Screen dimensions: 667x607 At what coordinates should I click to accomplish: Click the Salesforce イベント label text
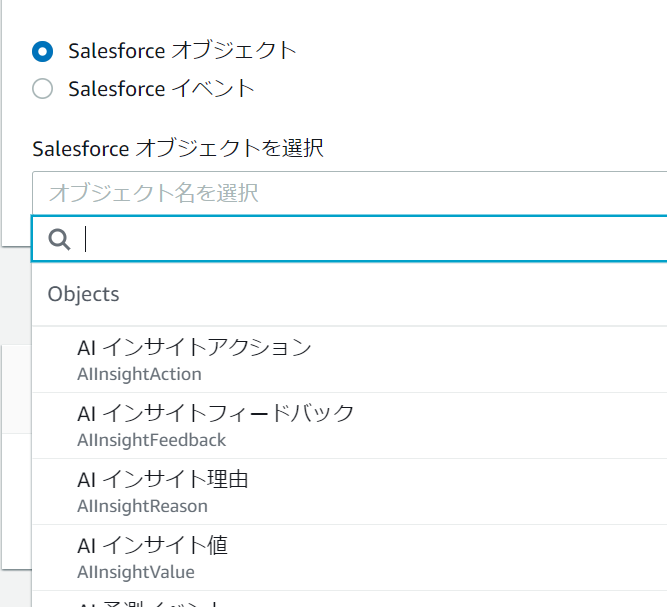click(x=161, y=89)
